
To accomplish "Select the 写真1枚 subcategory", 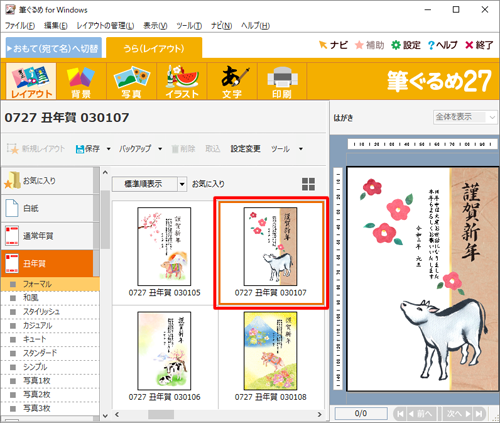I will 50,381.
